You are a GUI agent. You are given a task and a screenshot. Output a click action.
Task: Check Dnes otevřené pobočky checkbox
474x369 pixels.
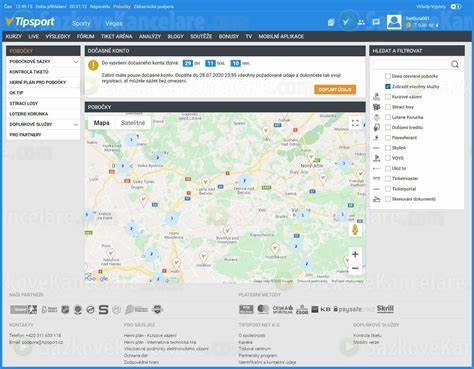pos(388,76)
